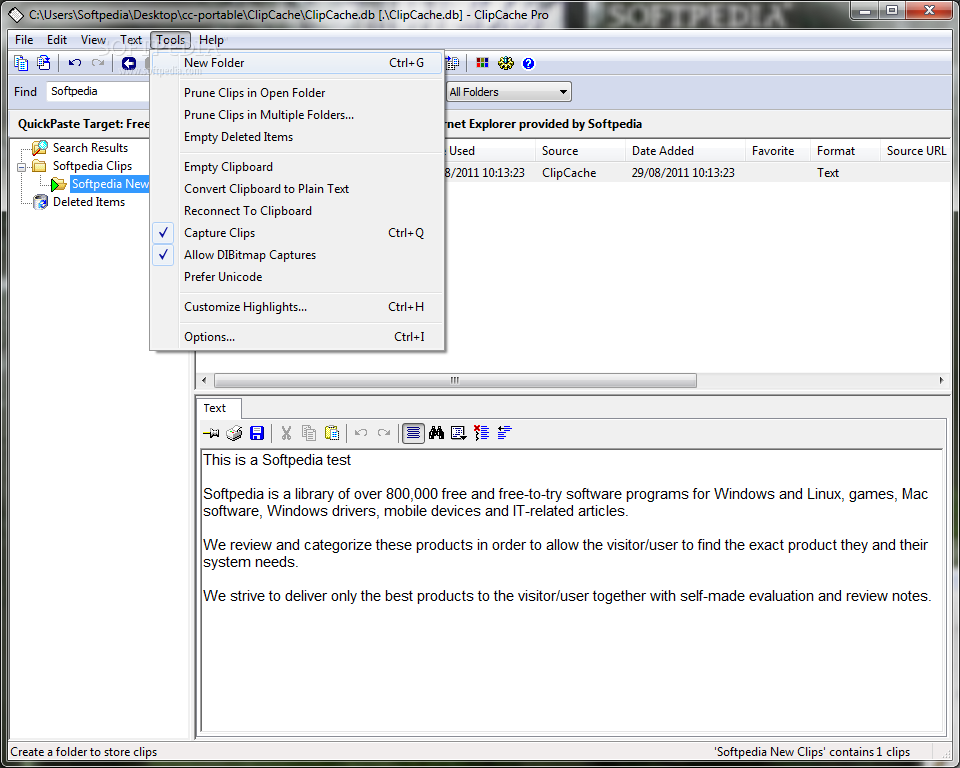Choose New Folder from the Tools menu
960x768 pixels.
click(297, 63)
